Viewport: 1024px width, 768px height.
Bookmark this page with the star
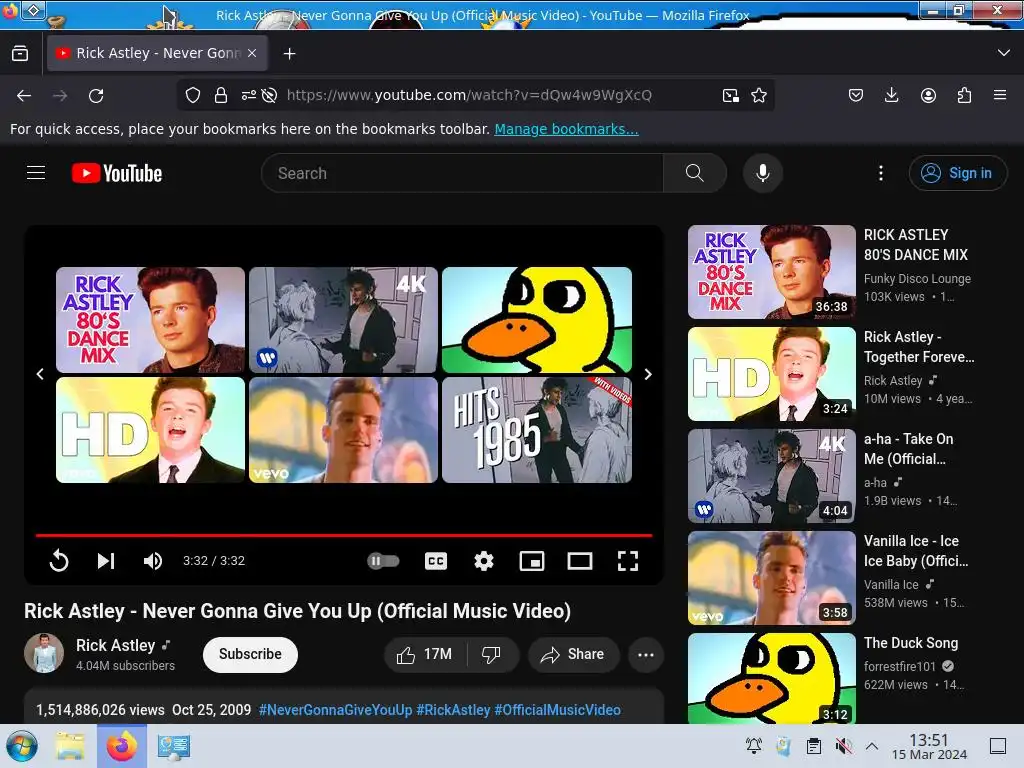click(x=759, y=95)
